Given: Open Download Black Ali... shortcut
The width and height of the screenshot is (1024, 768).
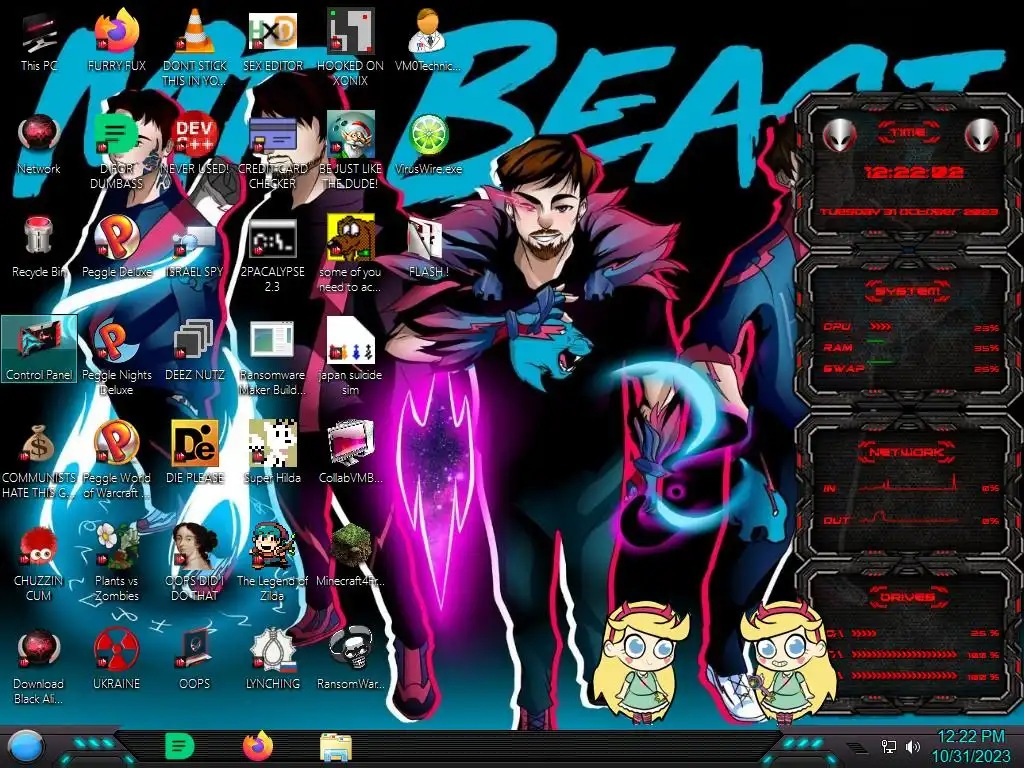Looking at the screenshot, I should tap(39, 666).
